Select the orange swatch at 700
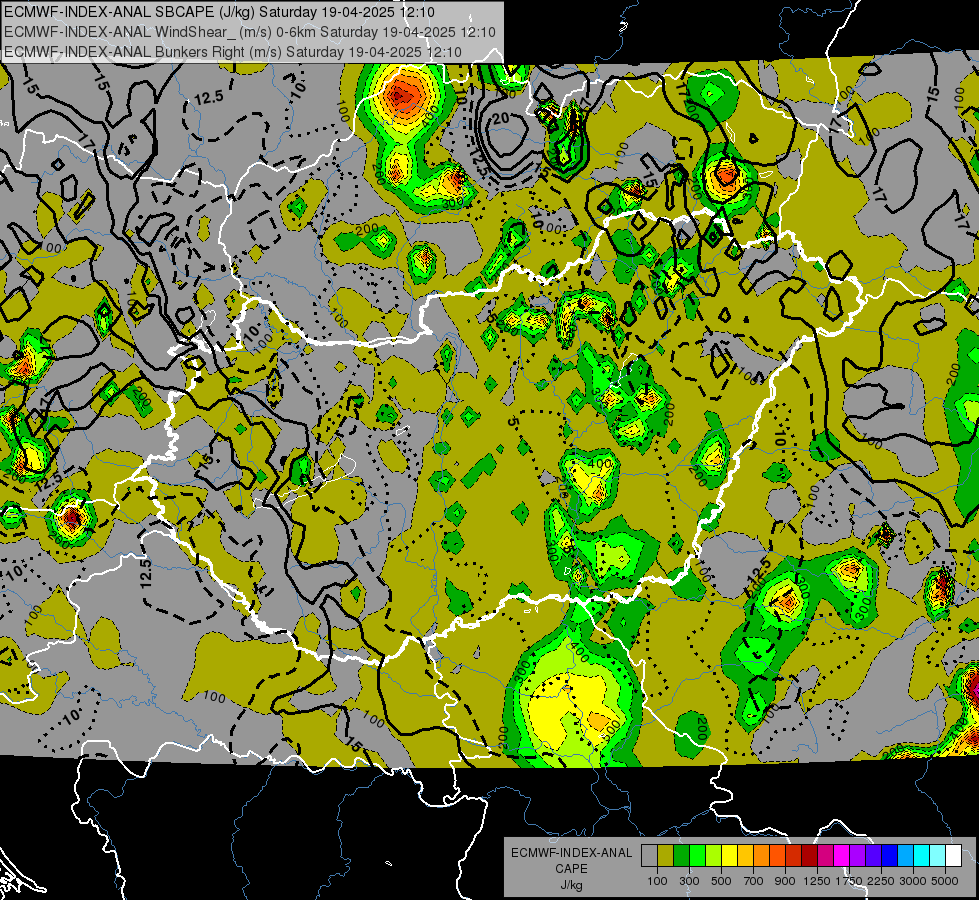The image size is (979, 900). coord(762,855)
